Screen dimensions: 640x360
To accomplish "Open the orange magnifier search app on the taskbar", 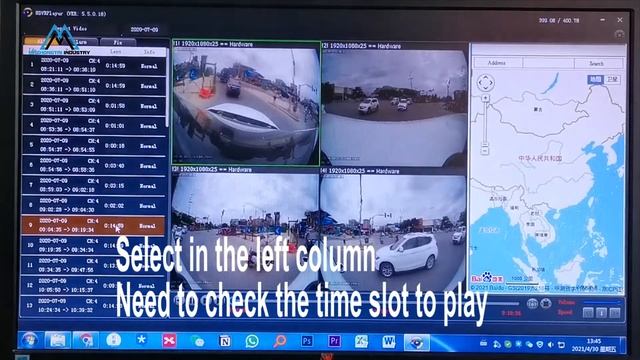I will 280,341.
